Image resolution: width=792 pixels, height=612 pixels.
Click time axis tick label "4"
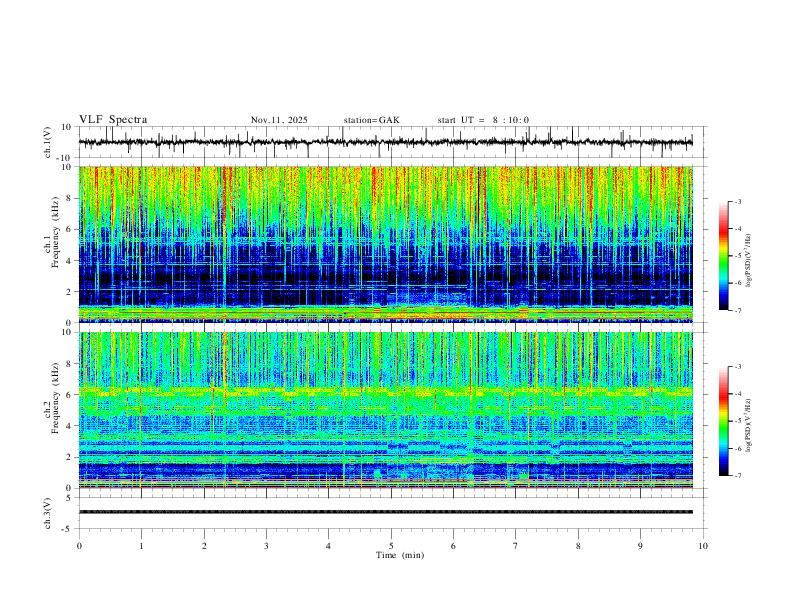[328, 546]
